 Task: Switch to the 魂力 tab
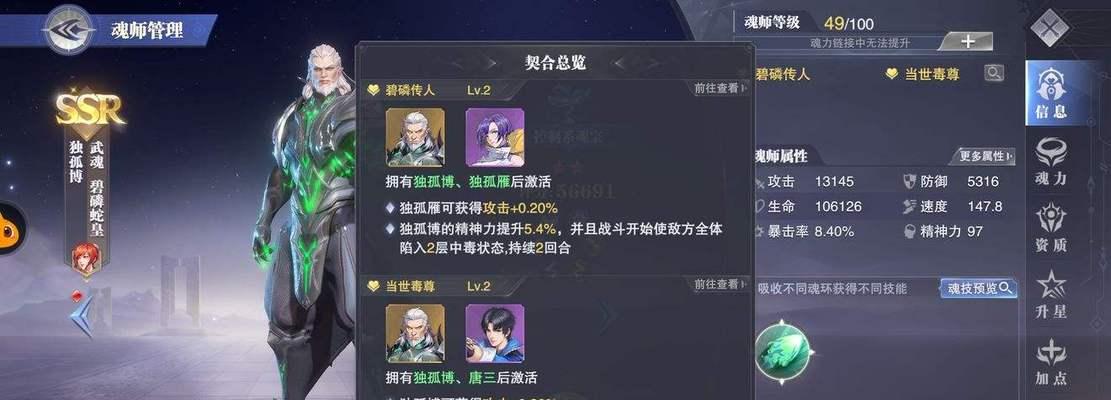coord(1051,162)
